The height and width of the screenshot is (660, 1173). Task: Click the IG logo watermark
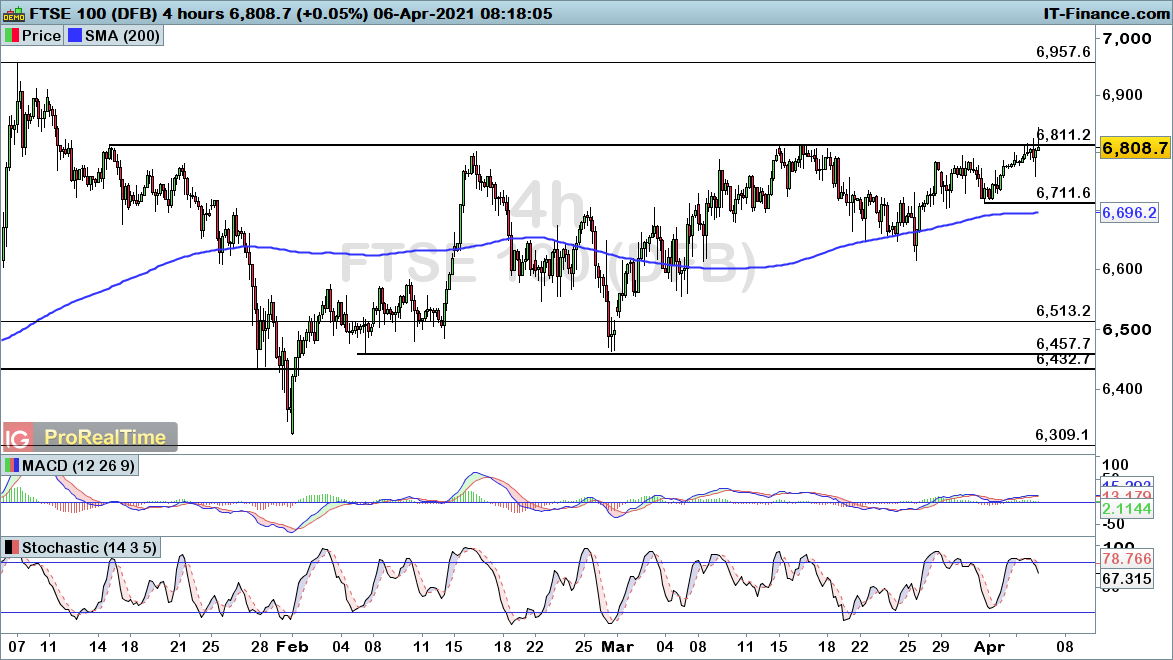tap(16, 437)
